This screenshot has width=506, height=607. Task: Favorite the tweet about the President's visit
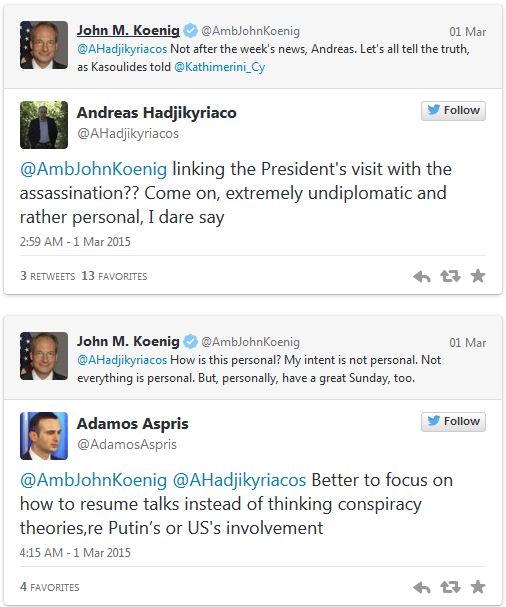click(478, 276)
